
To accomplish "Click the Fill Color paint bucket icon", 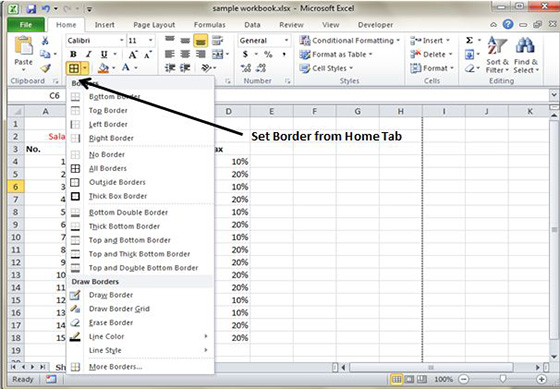I will pyautogui.click(x=103, y=68).
